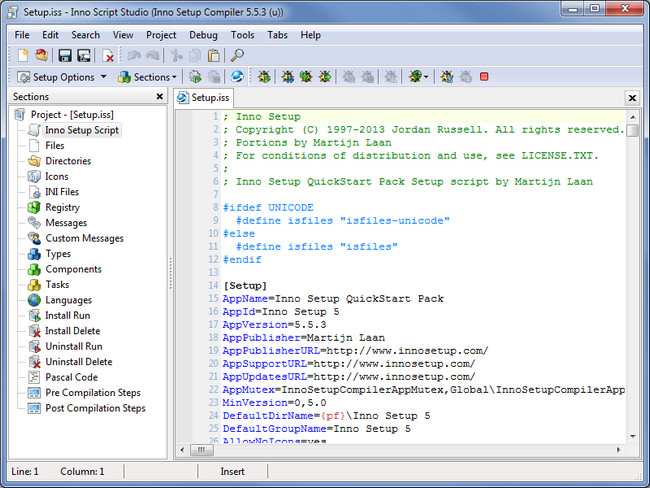
Task: Click the [Setup] line in the editor
Action: click(x=245, y=286)
